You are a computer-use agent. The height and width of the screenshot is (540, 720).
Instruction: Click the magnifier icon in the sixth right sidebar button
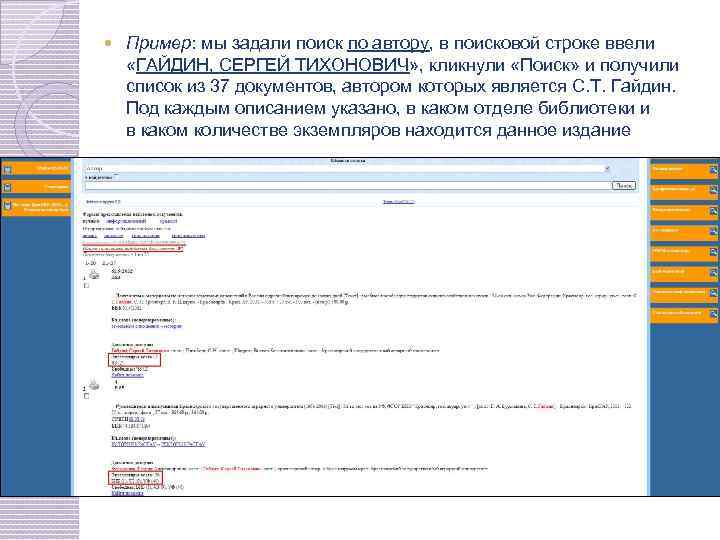click(713, 273)
